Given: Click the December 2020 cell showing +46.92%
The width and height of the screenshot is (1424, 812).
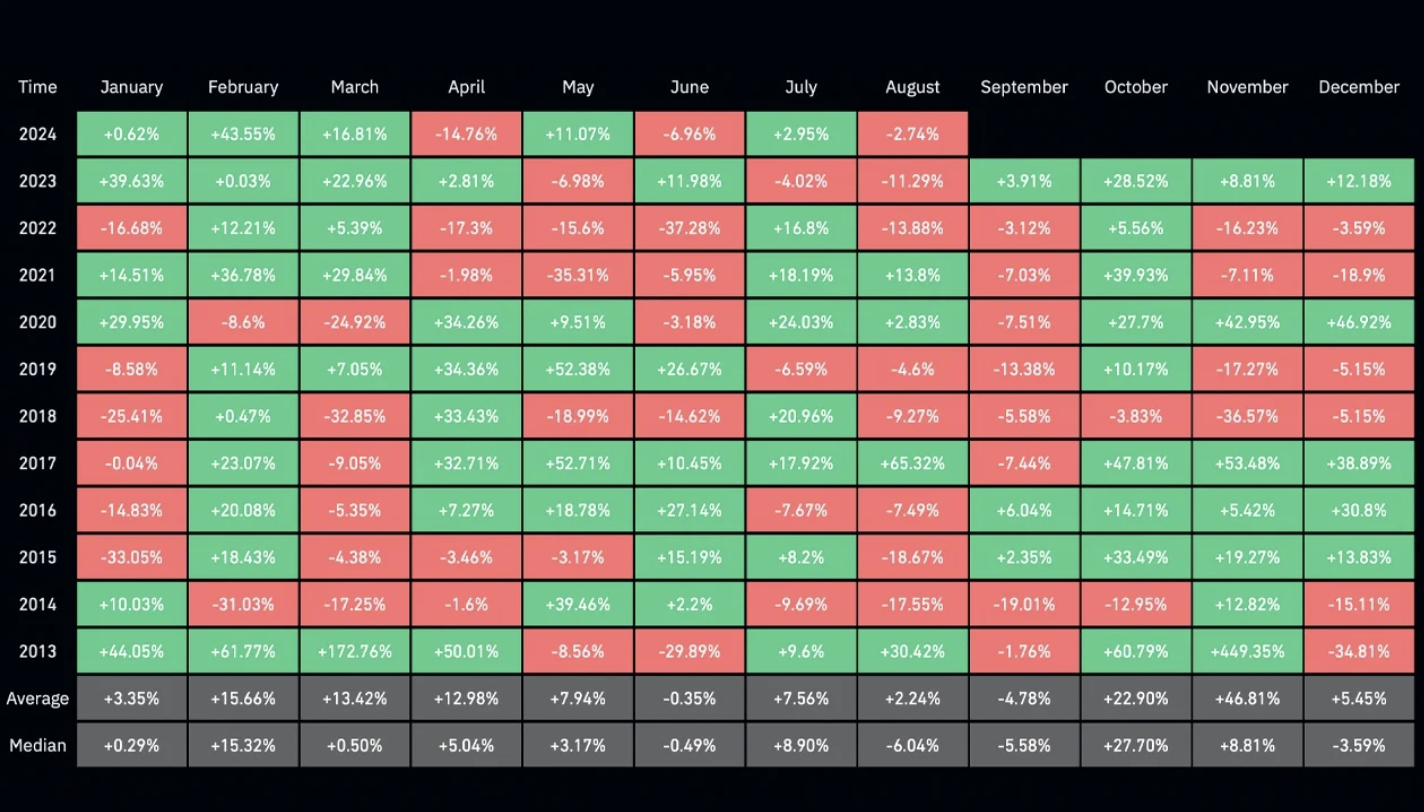Looking at the screenshot, I should tap(1359, 322).
